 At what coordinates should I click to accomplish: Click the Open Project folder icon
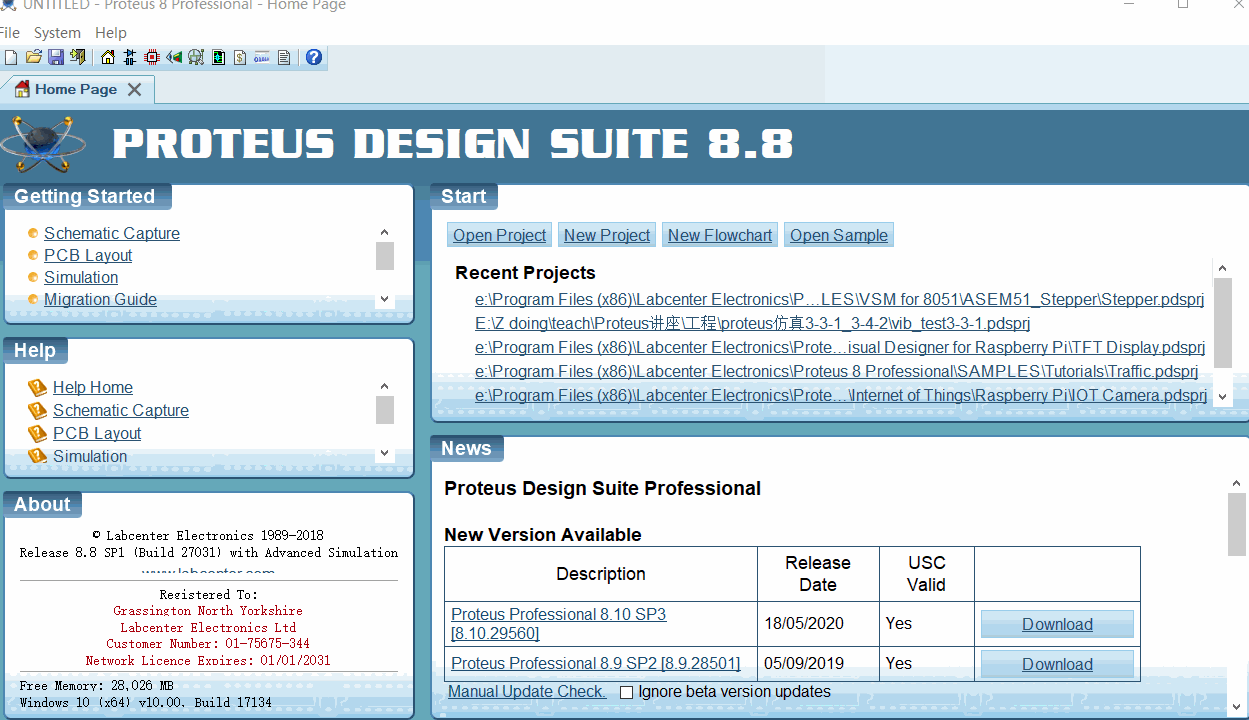tap(34, 57)
